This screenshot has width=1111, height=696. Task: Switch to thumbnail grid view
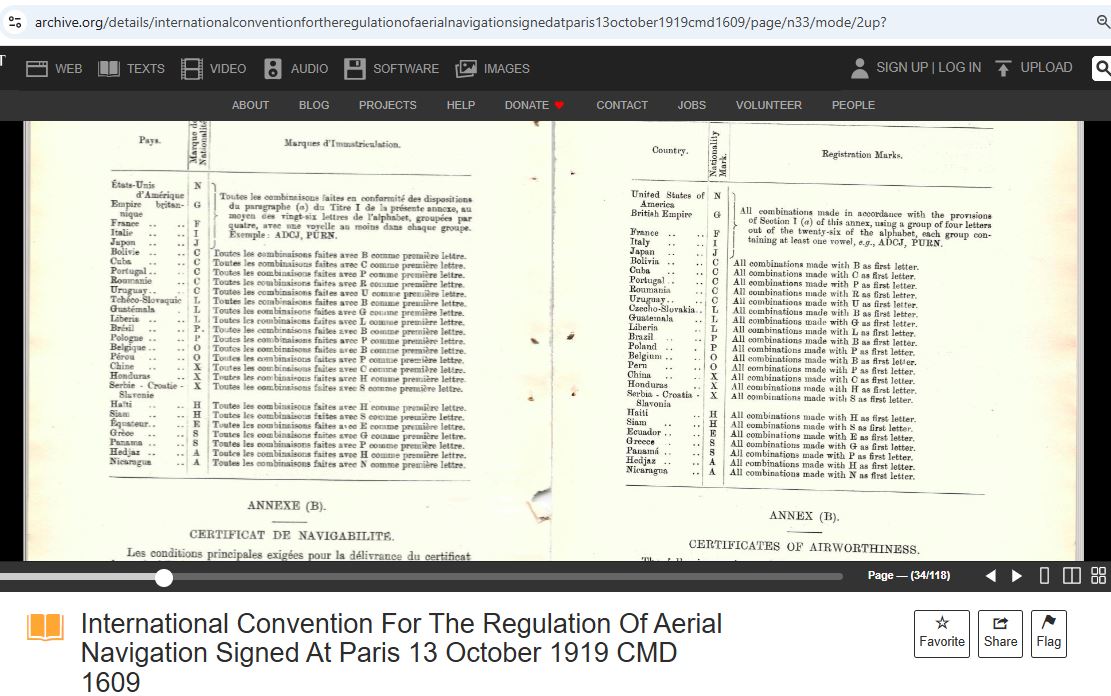(x=1098, y=576)
